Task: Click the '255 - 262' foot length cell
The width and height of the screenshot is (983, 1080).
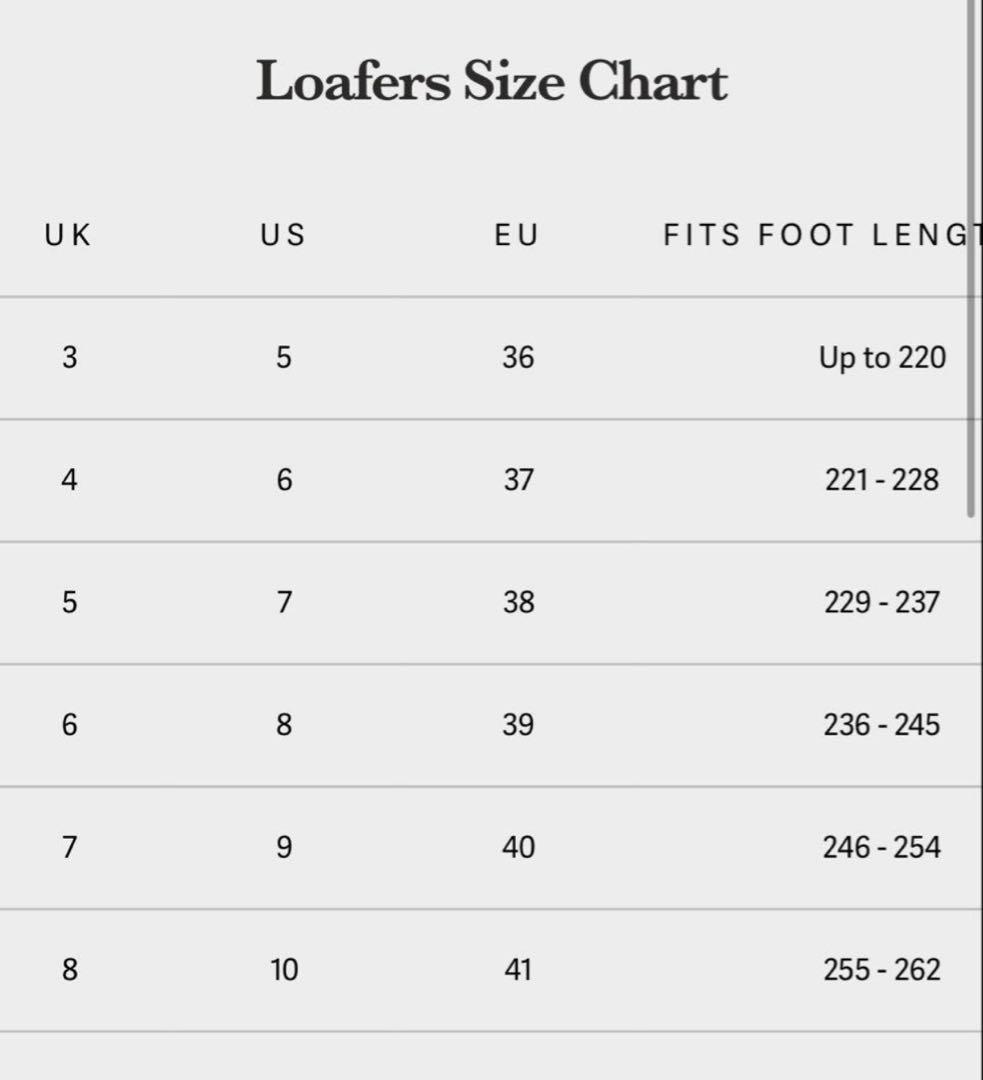Action: point(882,969)
